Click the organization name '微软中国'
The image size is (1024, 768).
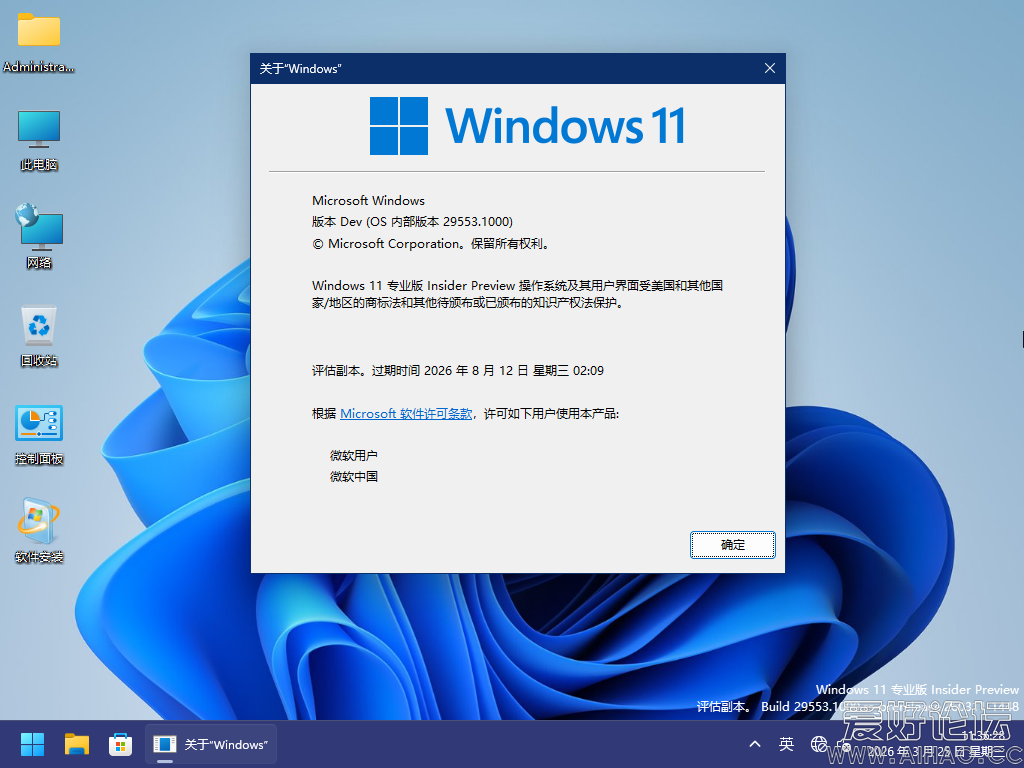(x=353, y=477)
